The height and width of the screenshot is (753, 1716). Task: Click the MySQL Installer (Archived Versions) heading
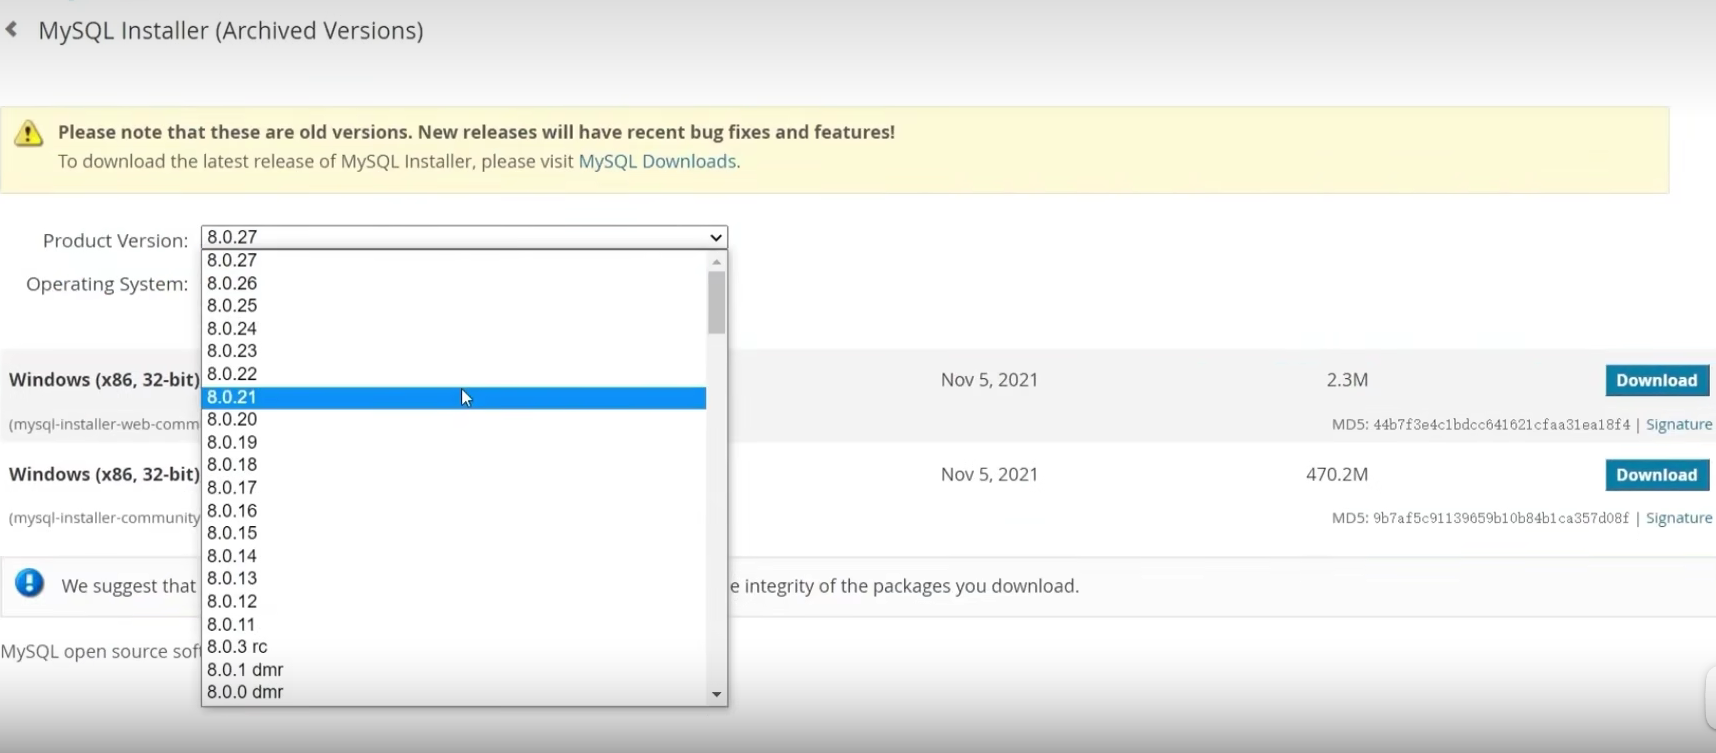(231, 30)
